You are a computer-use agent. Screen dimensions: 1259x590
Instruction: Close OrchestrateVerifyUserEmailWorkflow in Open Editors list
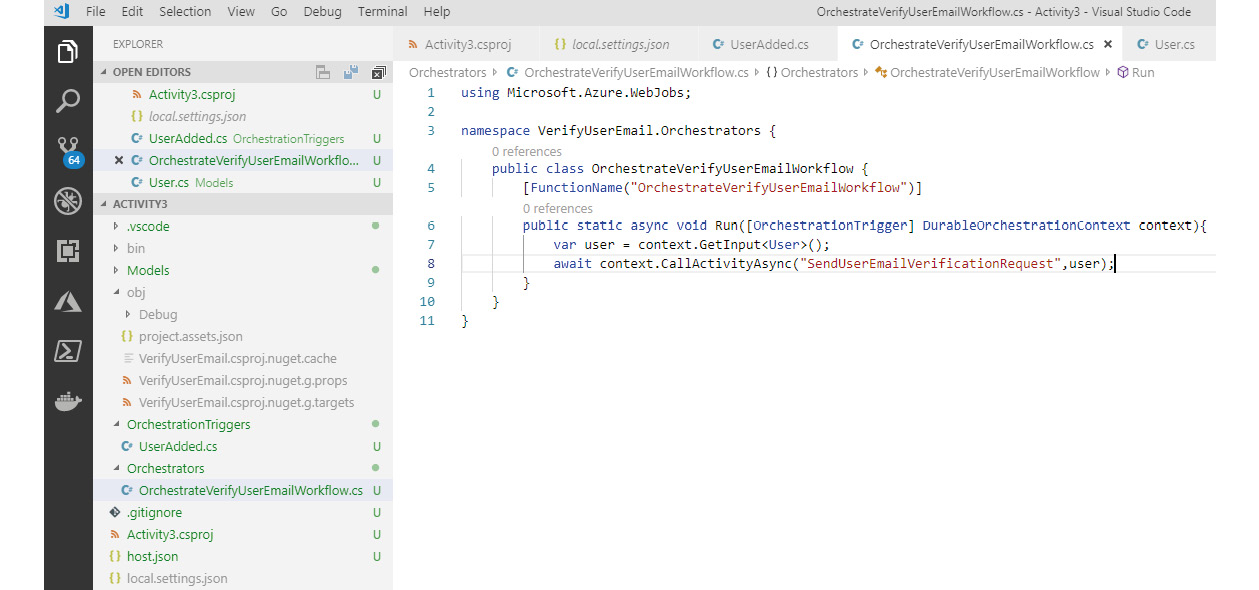tap(119, 160)
